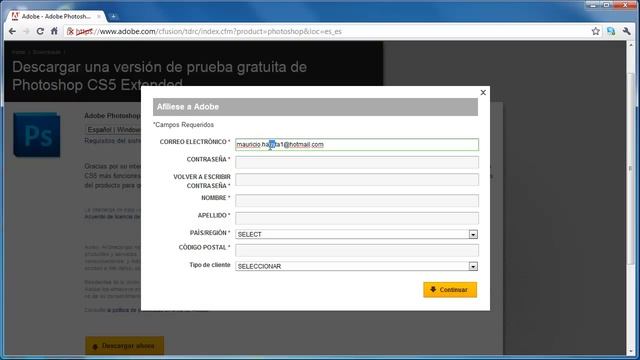Open the browser home page icon
The height and width of the screenshot is (360, 640).
coord(54,31)
